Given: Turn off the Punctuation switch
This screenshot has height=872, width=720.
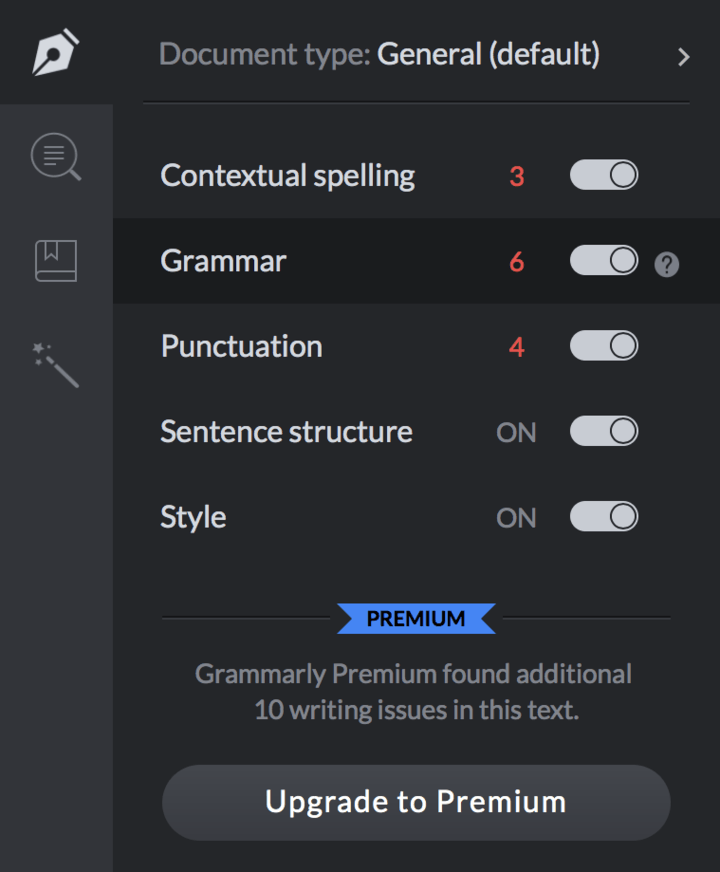Looking at the screenshot, I should (x=604, y=346).
